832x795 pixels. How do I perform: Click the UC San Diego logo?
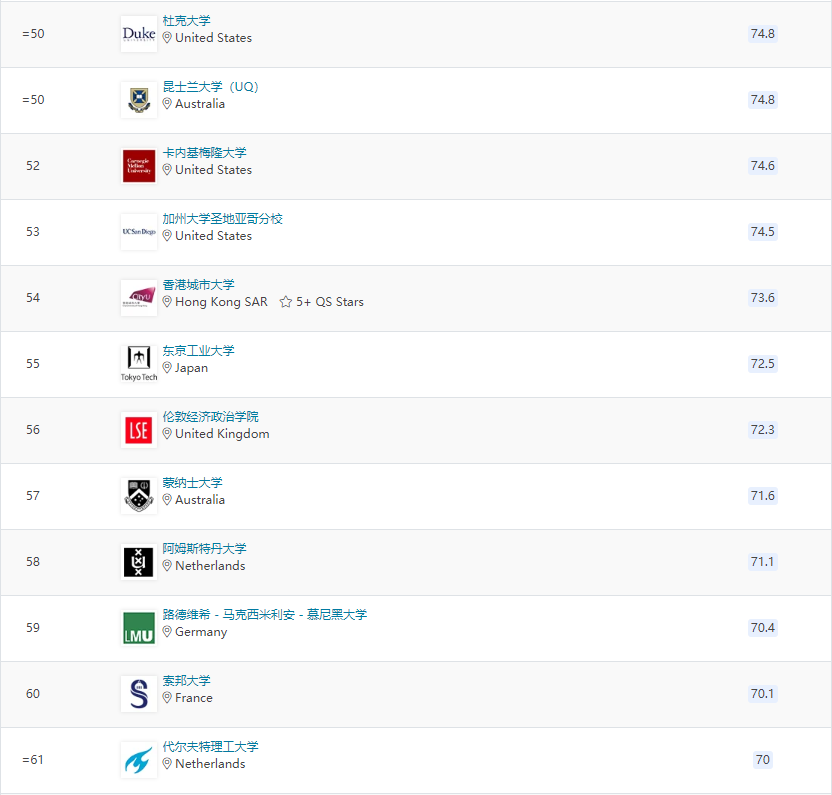tap(139, 232)
